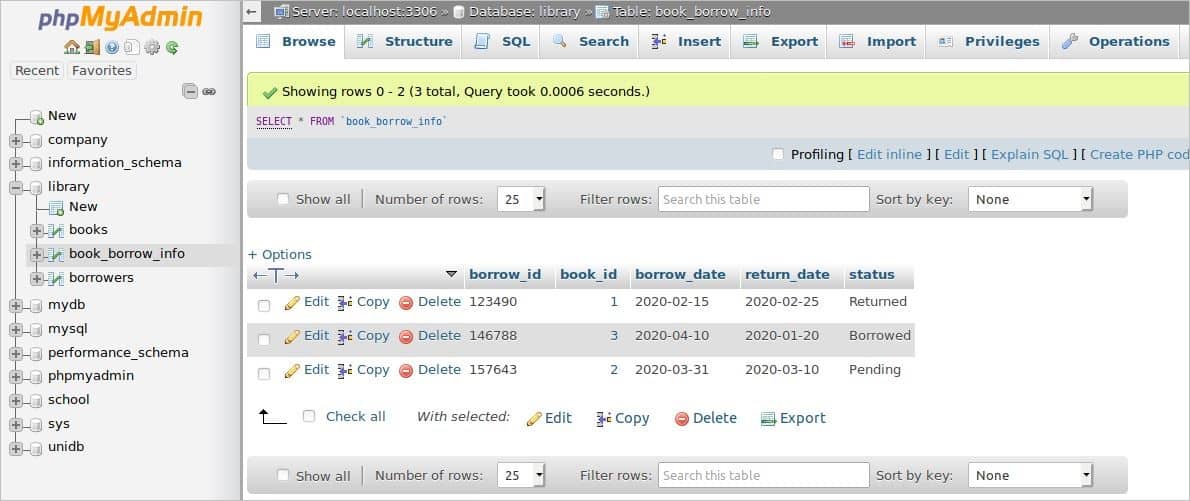Go to the Insert tab

coord(685,42)
